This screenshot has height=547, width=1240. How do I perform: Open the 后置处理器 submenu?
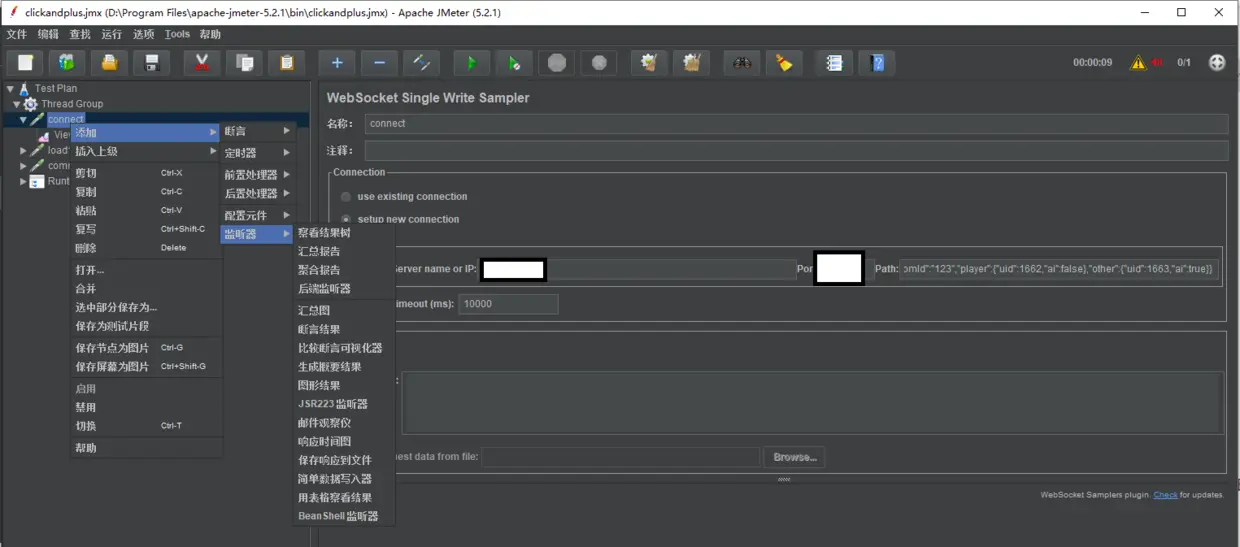257,194
